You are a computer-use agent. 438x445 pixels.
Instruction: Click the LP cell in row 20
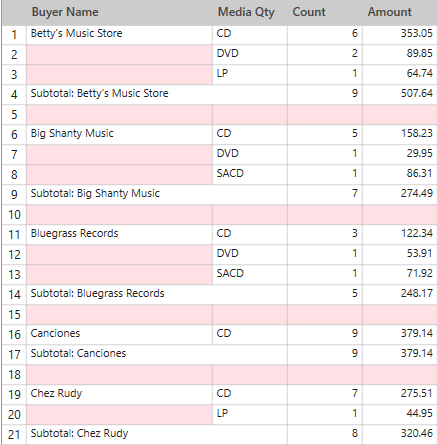250,415
